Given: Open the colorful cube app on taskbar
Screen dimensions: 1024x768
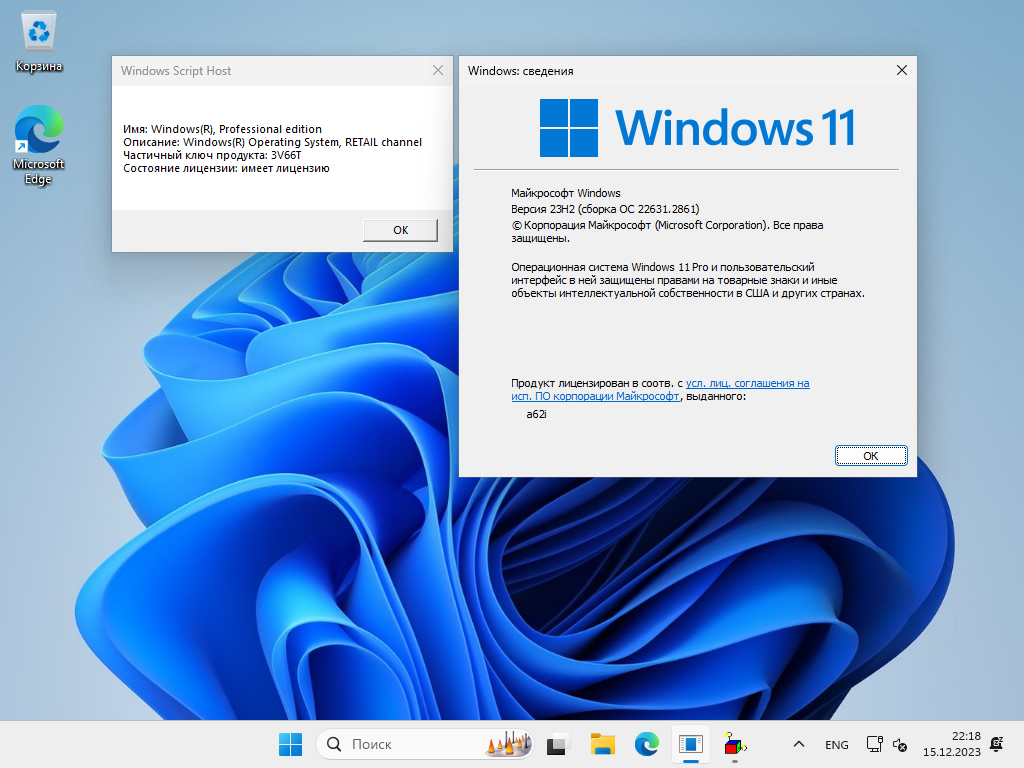Looking at the screenshot, I should (735, 744).
